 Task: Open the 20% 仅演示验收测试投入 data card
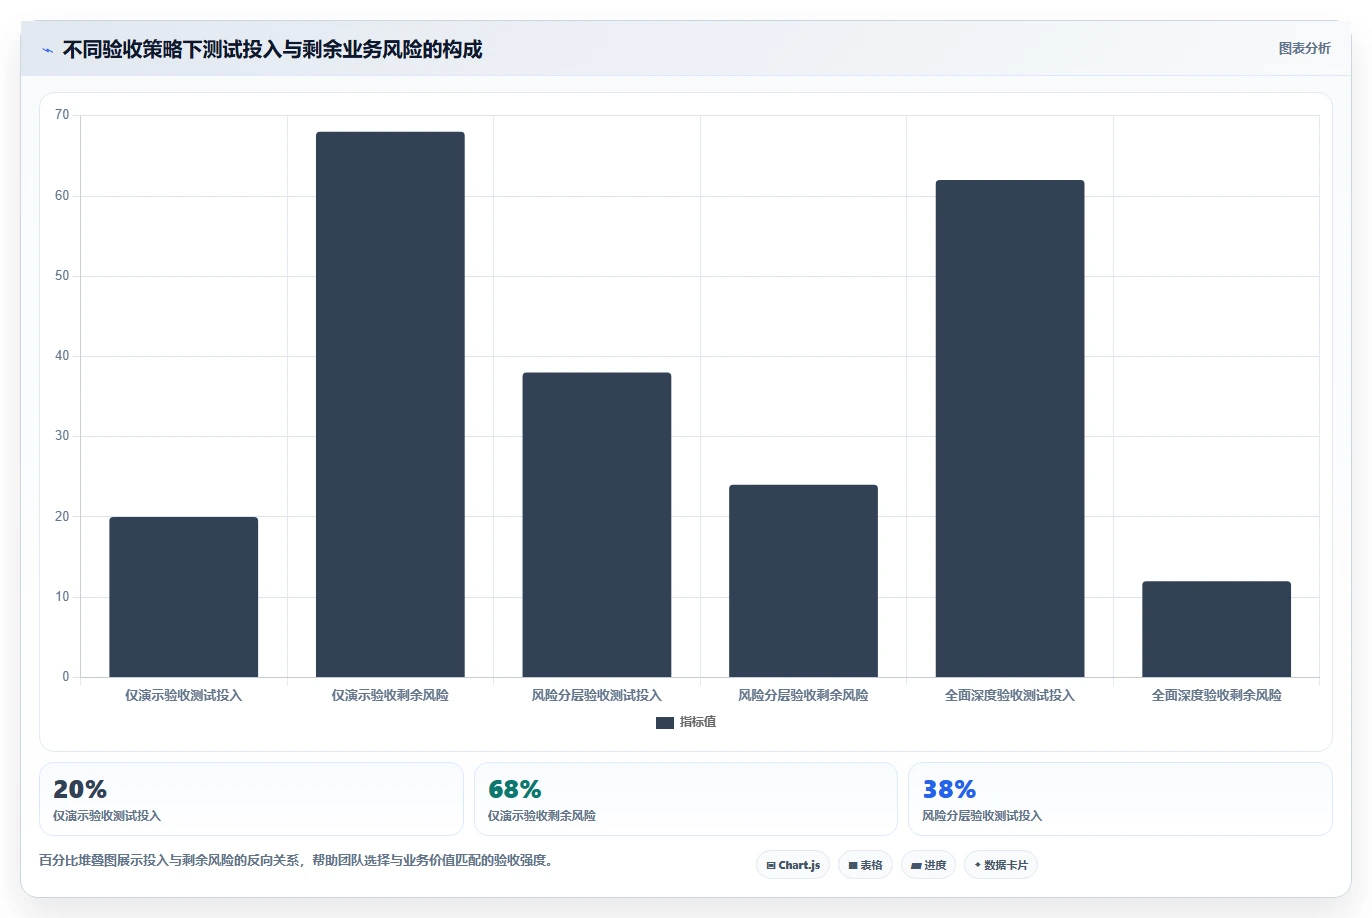click(251, 799)
